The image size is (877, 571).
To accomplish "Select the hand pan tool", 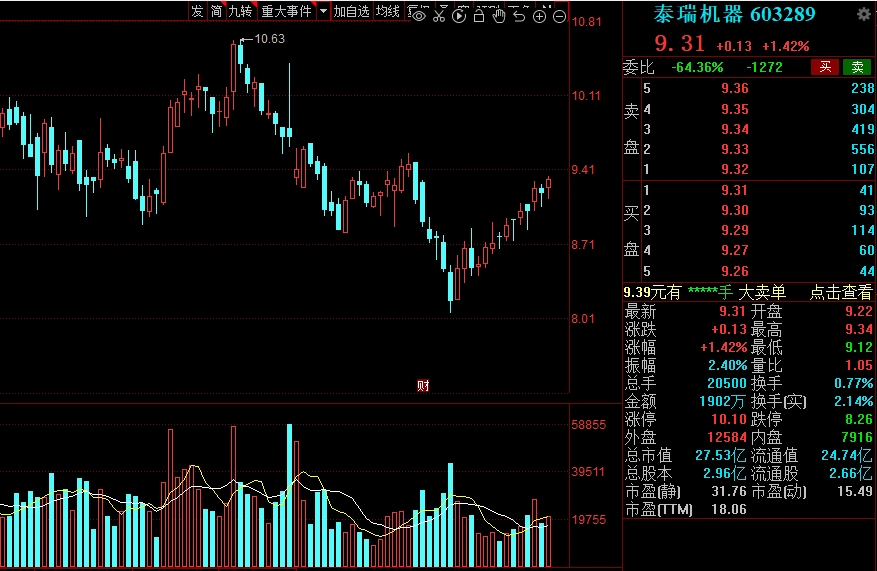I will coord(499,14).
